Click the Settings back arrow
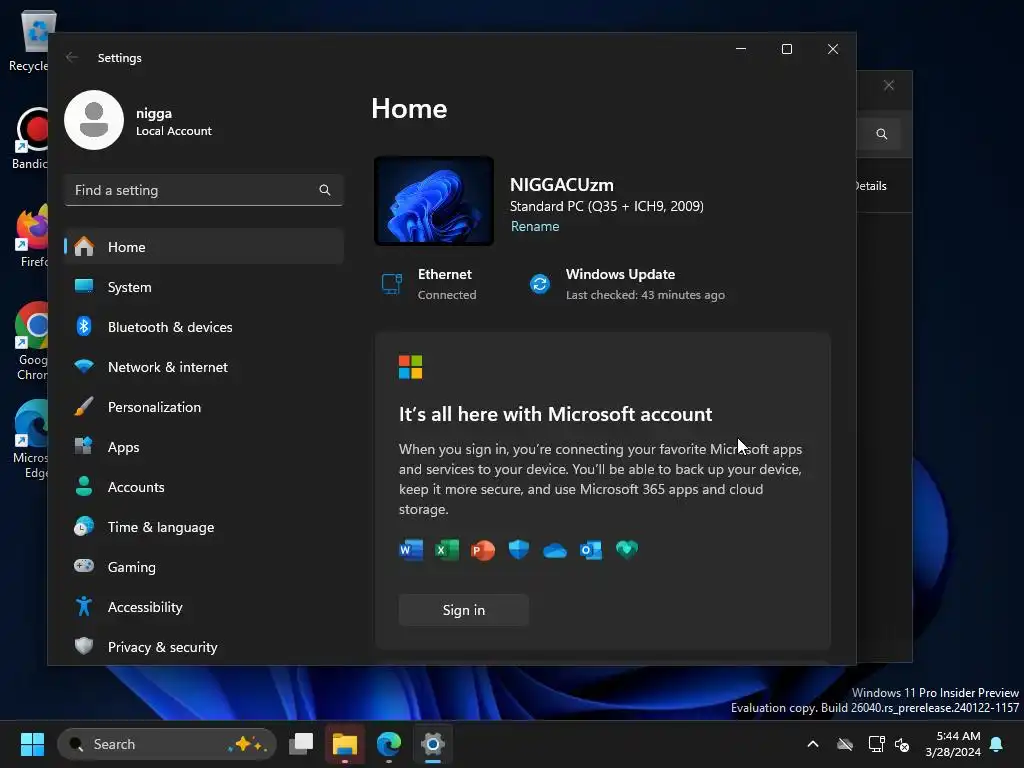 click(x=72, y=57)
